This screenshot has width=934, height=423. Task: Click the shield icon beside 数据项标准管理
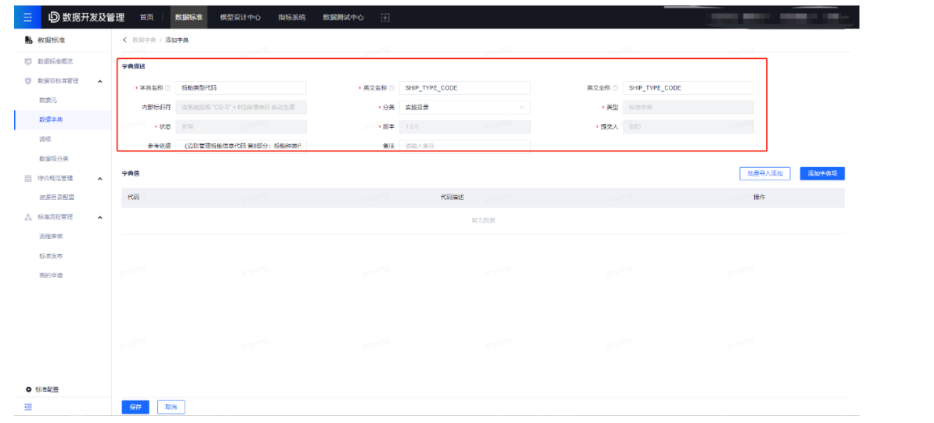(28, 81)
